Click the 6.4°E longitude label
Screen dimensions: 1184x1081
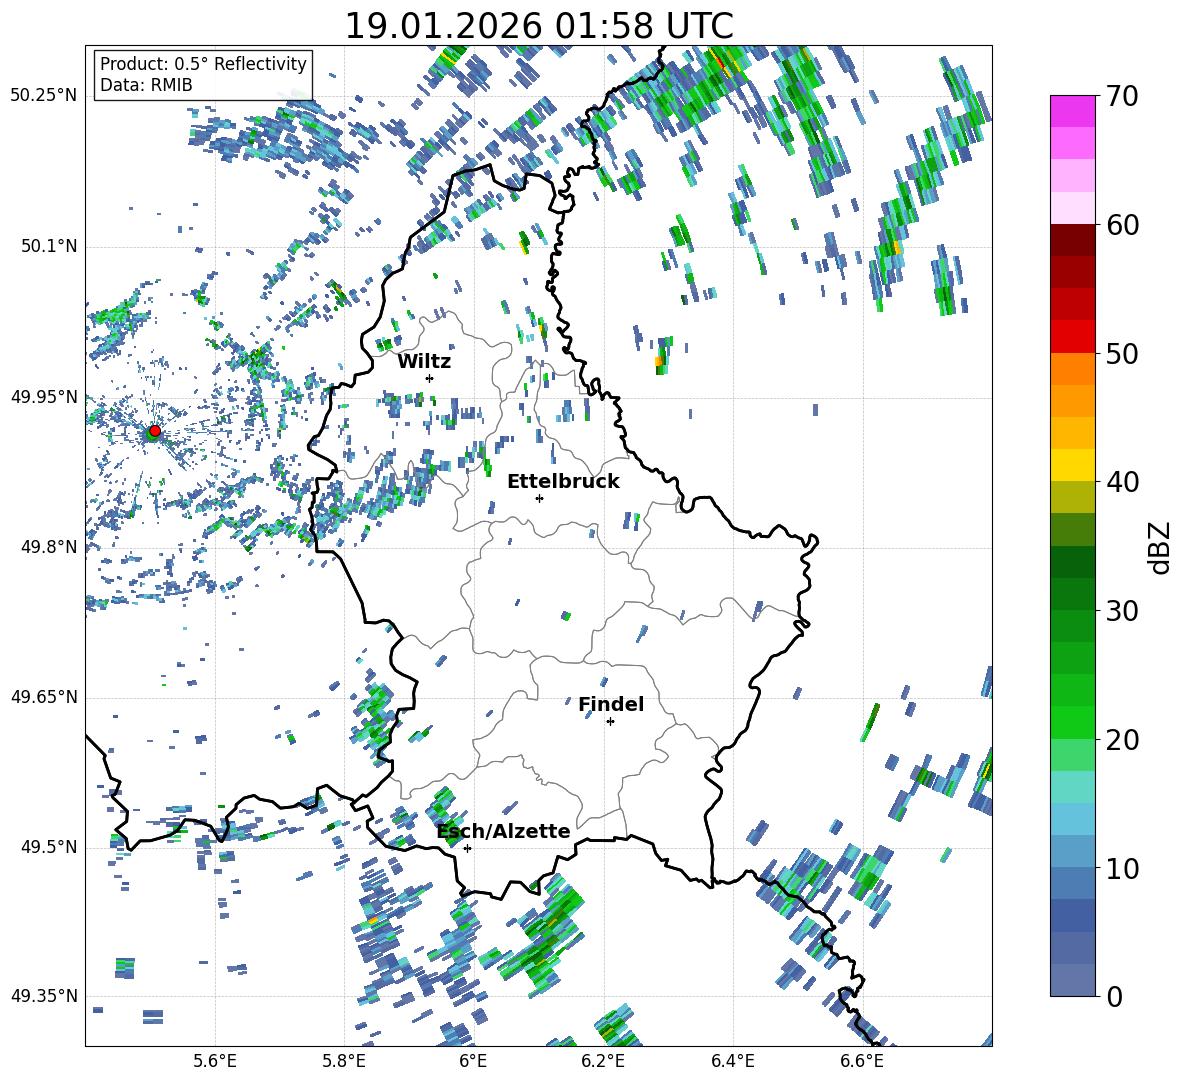(732, 1061)
